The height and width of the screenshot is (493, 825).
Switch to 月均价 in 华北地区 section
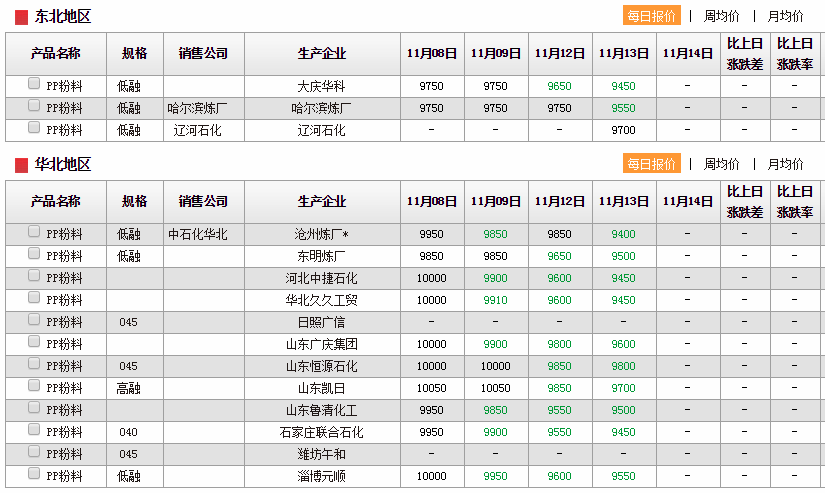pos(786,164)
